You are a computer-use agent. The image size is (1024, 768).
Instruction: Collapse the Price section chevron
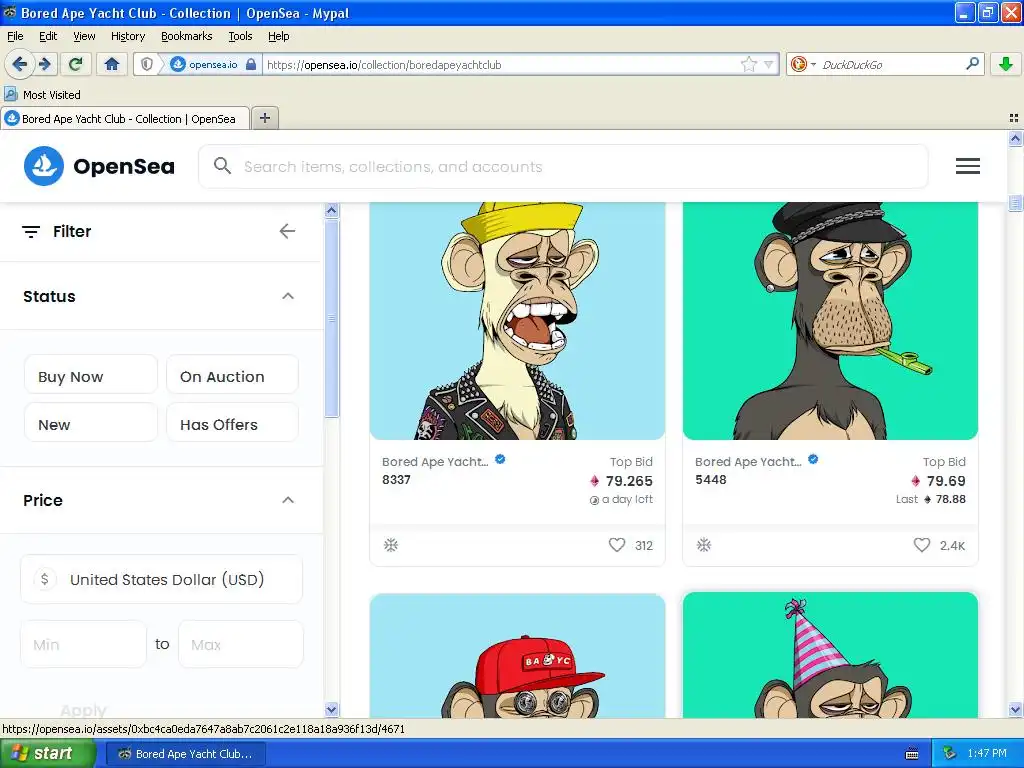288,500
